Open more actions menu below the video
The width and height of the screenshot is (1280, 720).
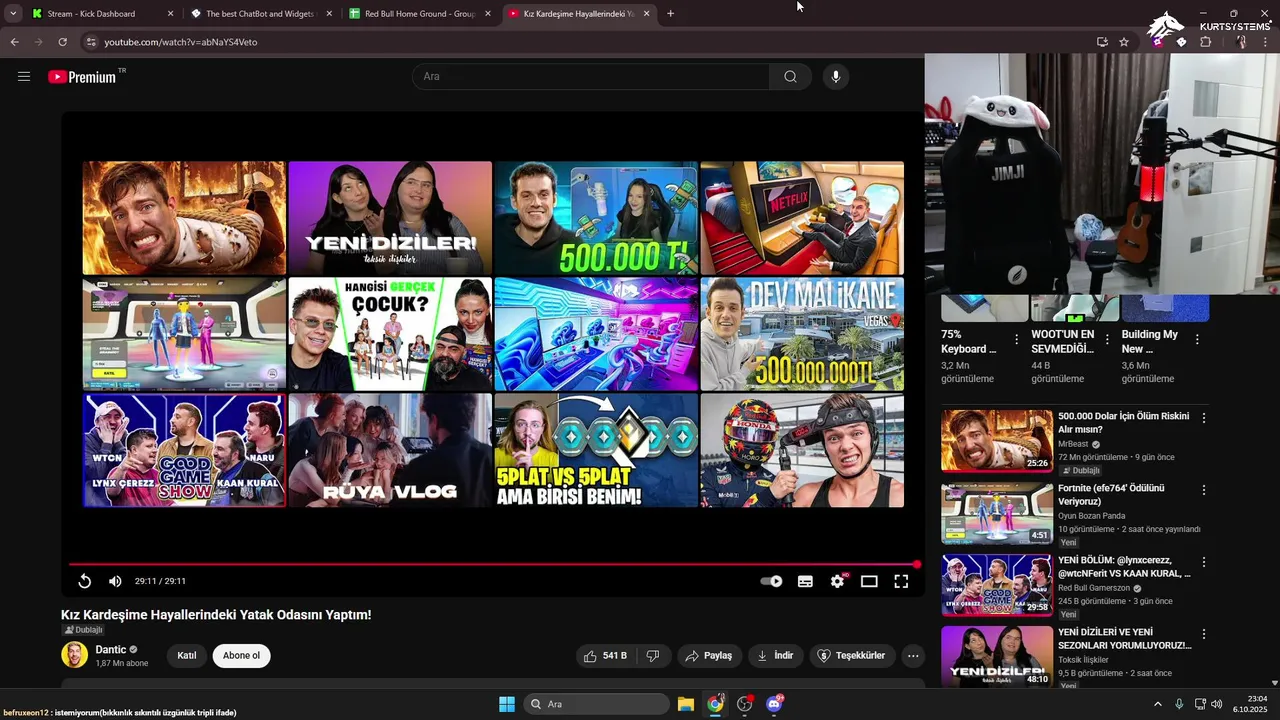click(x=912, y=656)
